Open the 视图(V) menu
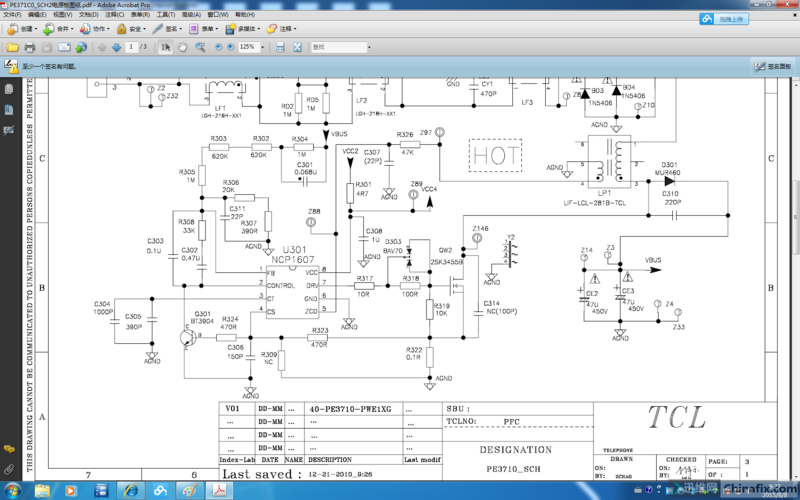The image size is (800, 500). (x=63, y=15)
